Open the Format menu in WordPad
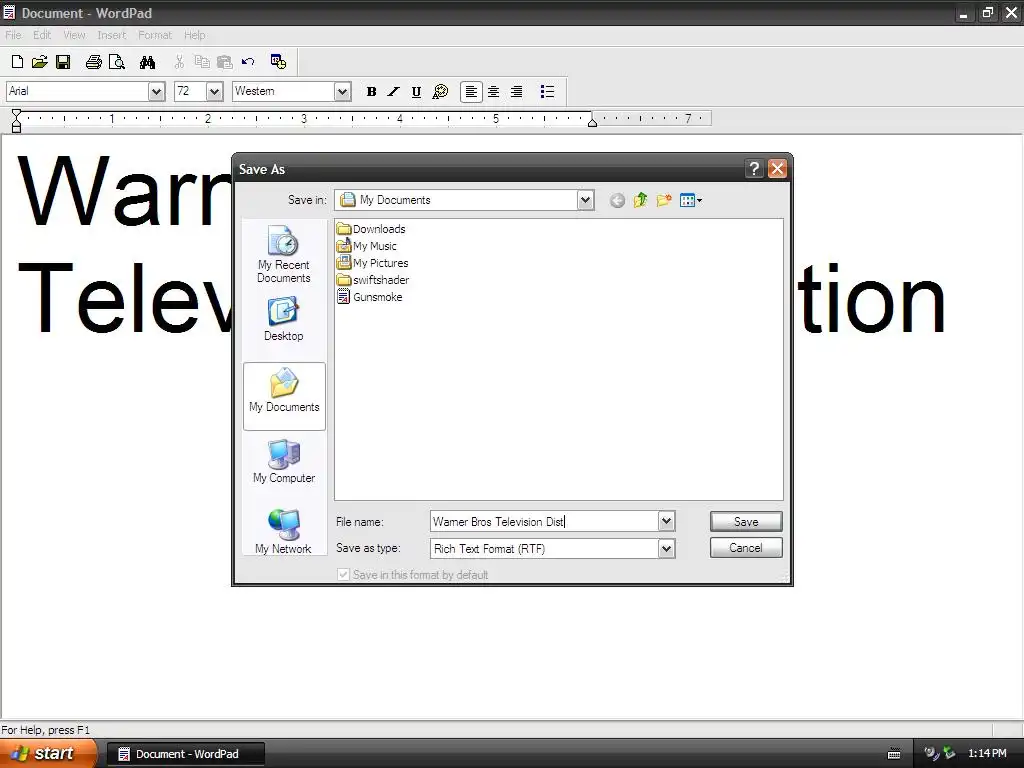The width and height of the screenshot is (1024, 768). (155, 35)
